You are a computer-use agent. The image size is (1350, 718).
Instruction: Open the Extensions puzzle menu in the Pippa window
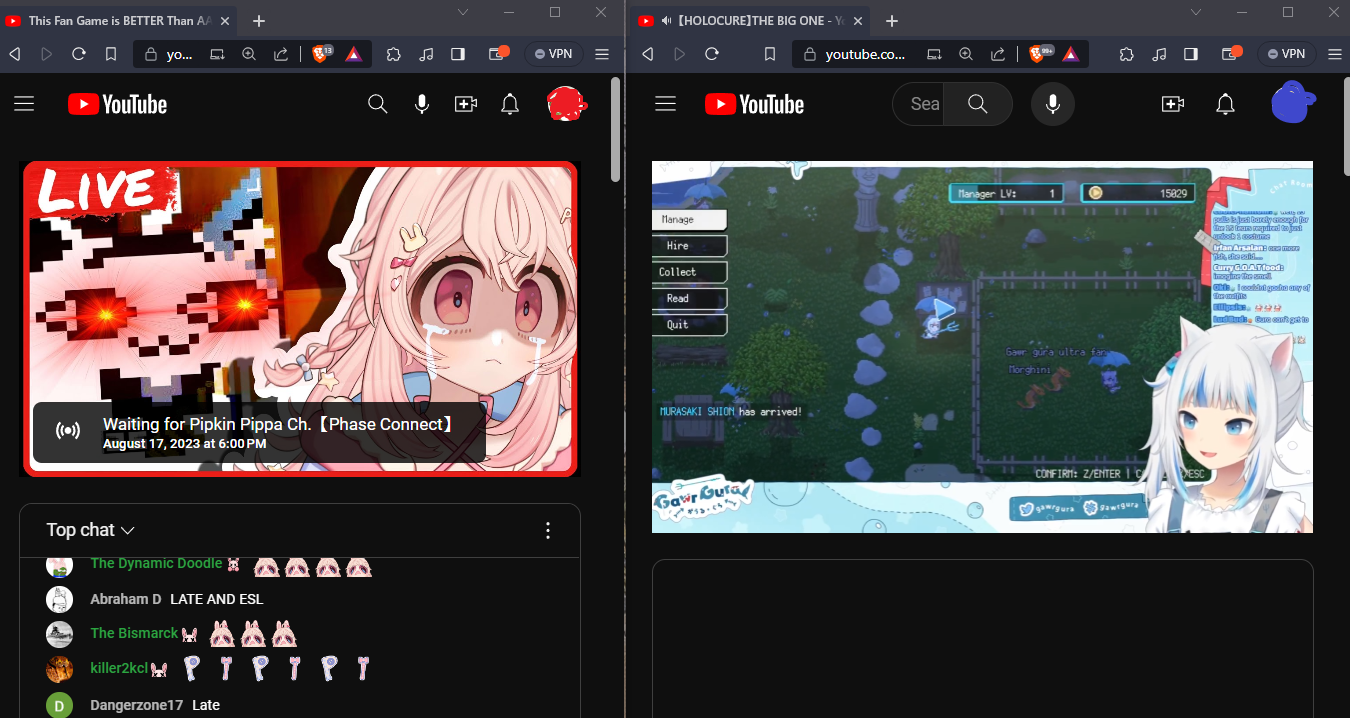click(x=394, y=54)
